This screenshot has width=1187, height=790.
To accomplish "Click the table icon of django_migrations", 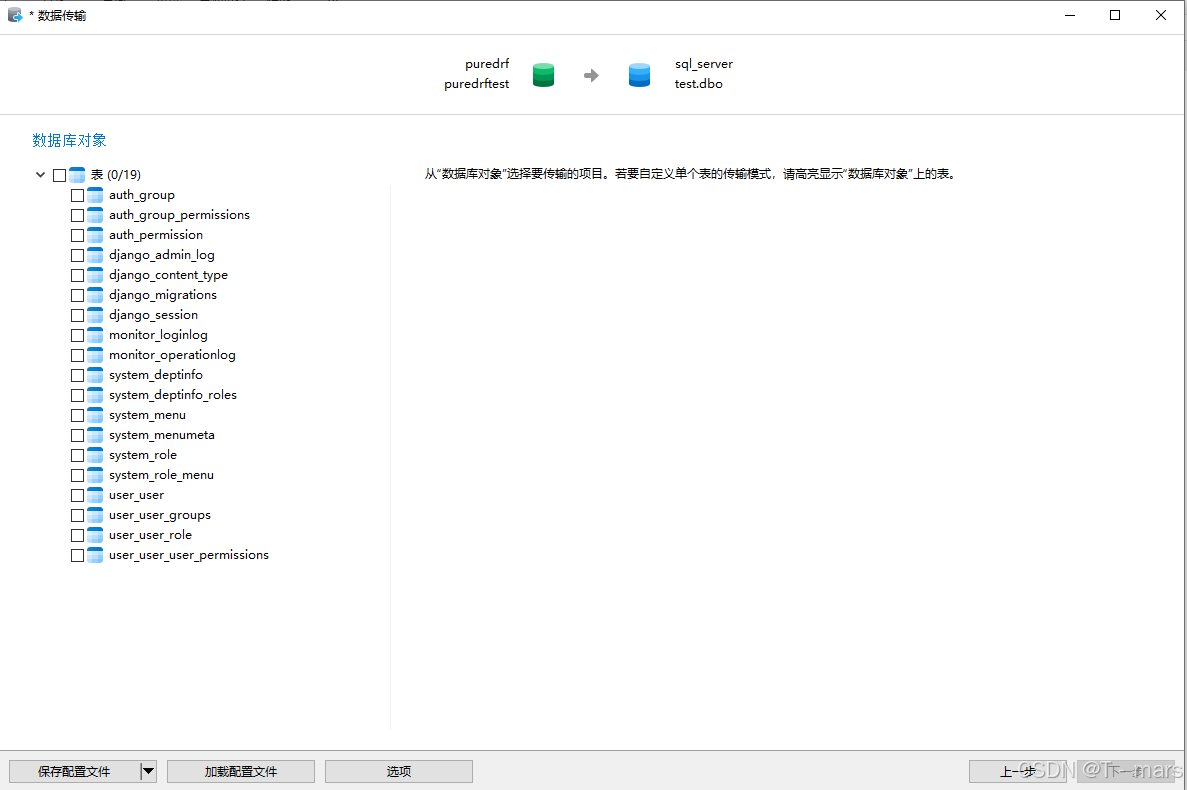I will click(x=95, y=295).
